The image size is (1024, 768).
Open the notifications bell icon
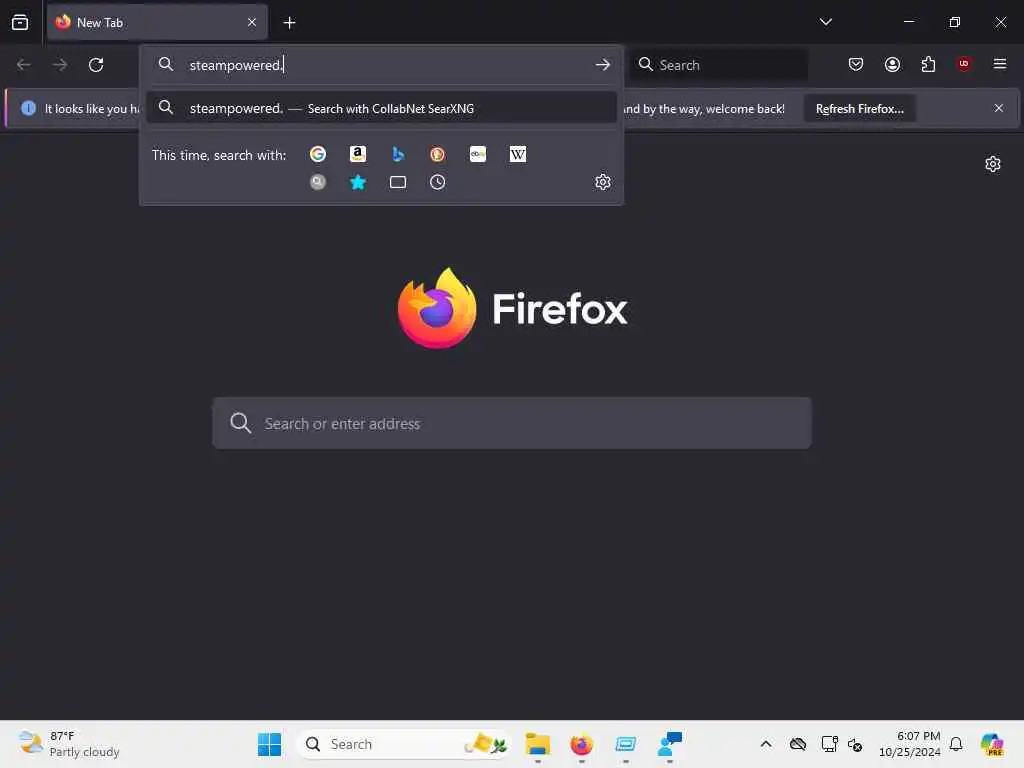coord(956,744)
